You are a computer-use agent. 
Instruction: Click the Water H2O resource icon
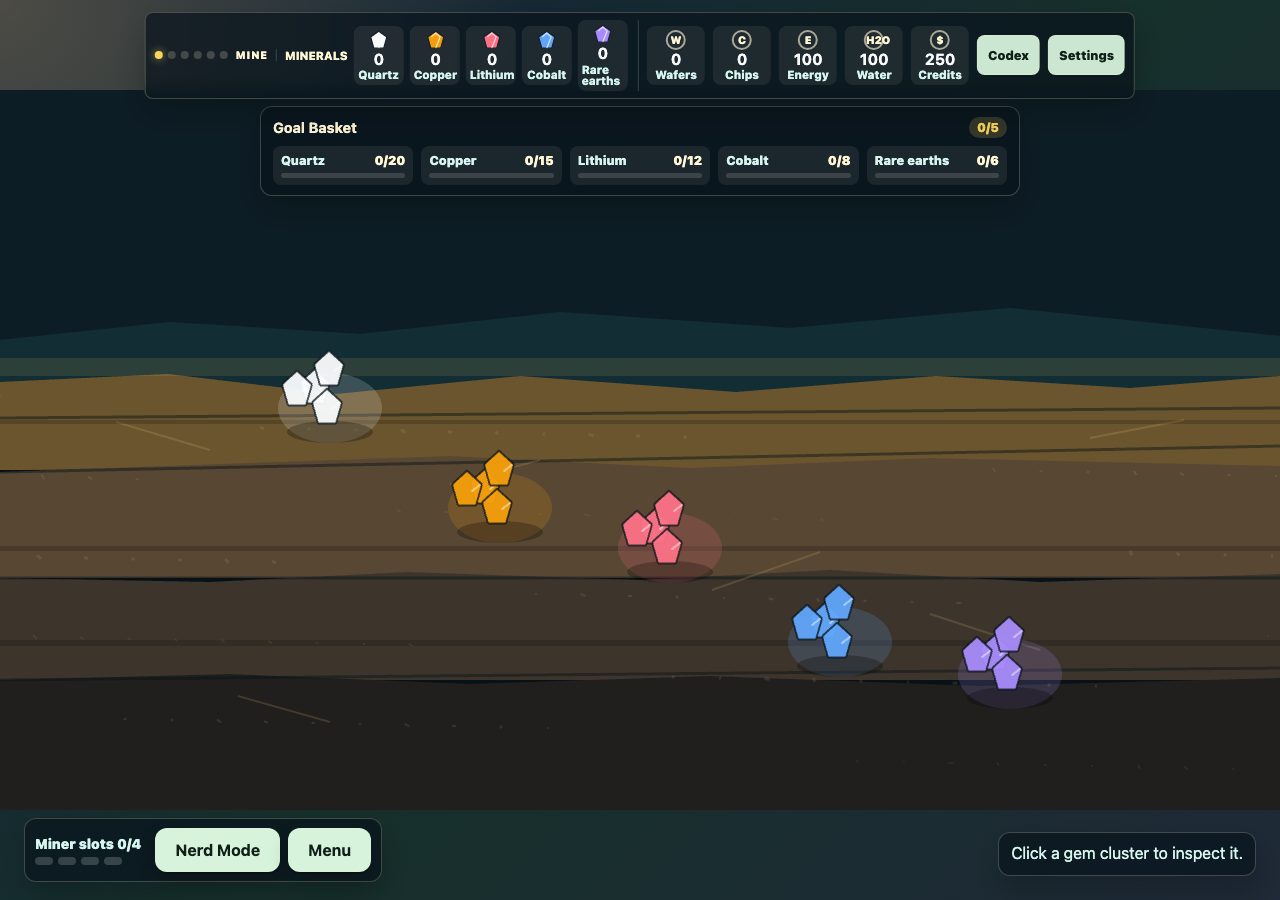click(874, 40)
